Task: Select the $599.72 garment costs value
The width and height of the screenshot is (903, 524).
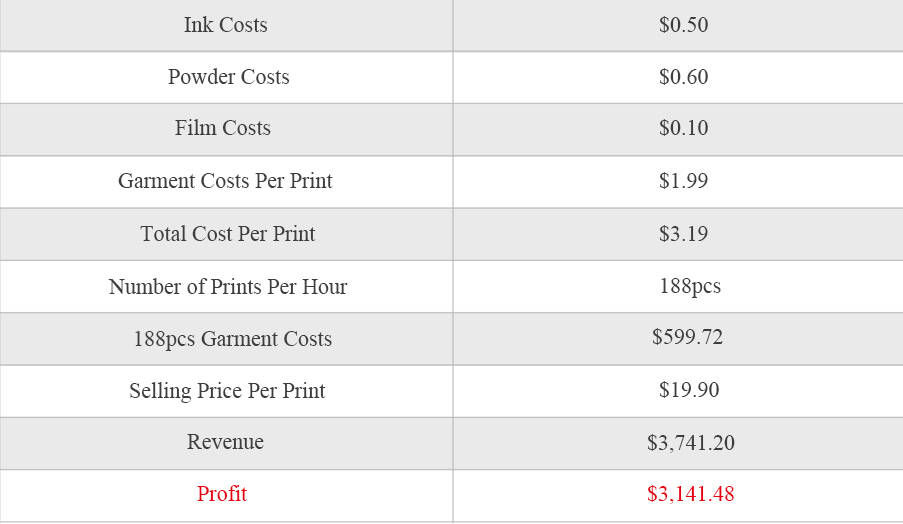Action: tap(687, 337)
